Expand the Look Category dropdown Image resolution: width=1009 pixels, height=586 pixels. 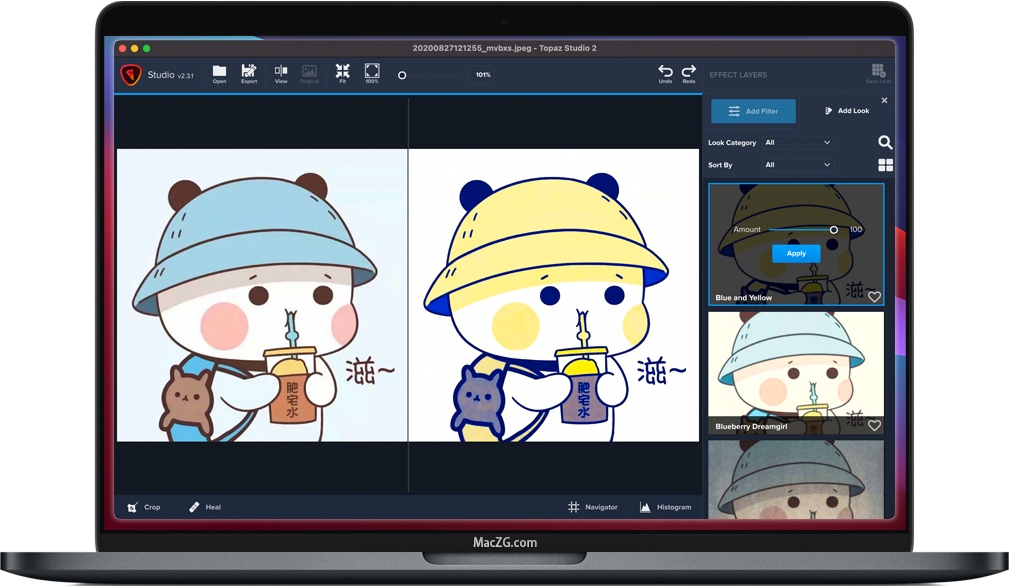coord(797,143)
